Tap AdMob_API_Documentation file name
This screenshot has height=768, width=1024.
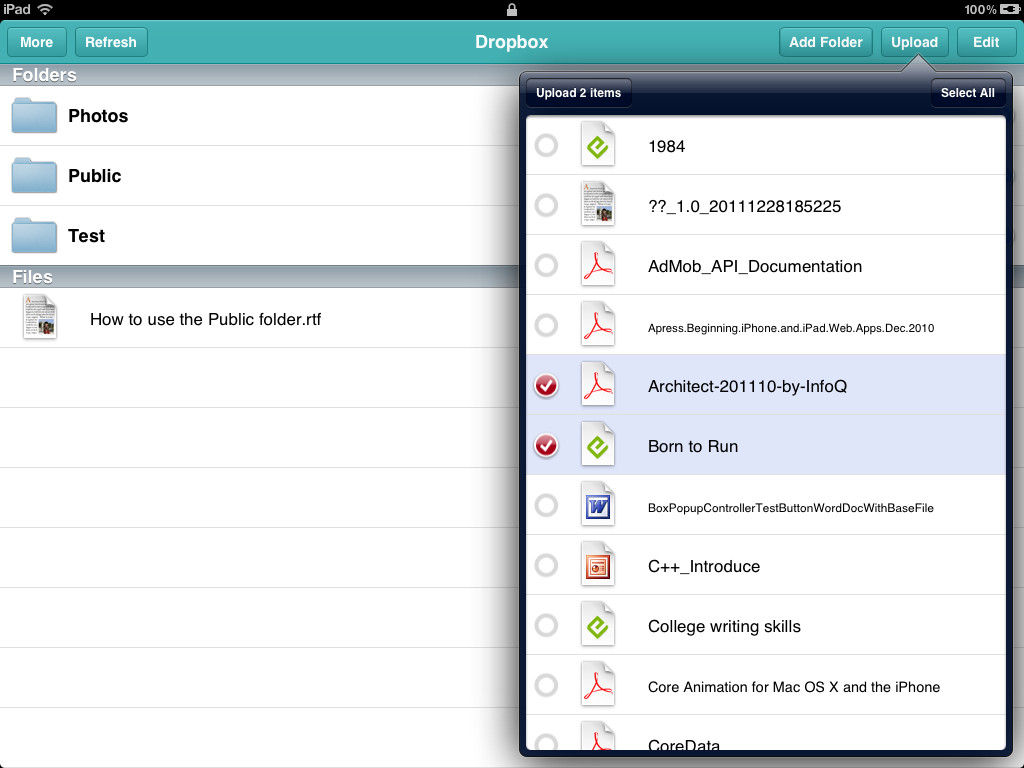[x=755, y=266]
